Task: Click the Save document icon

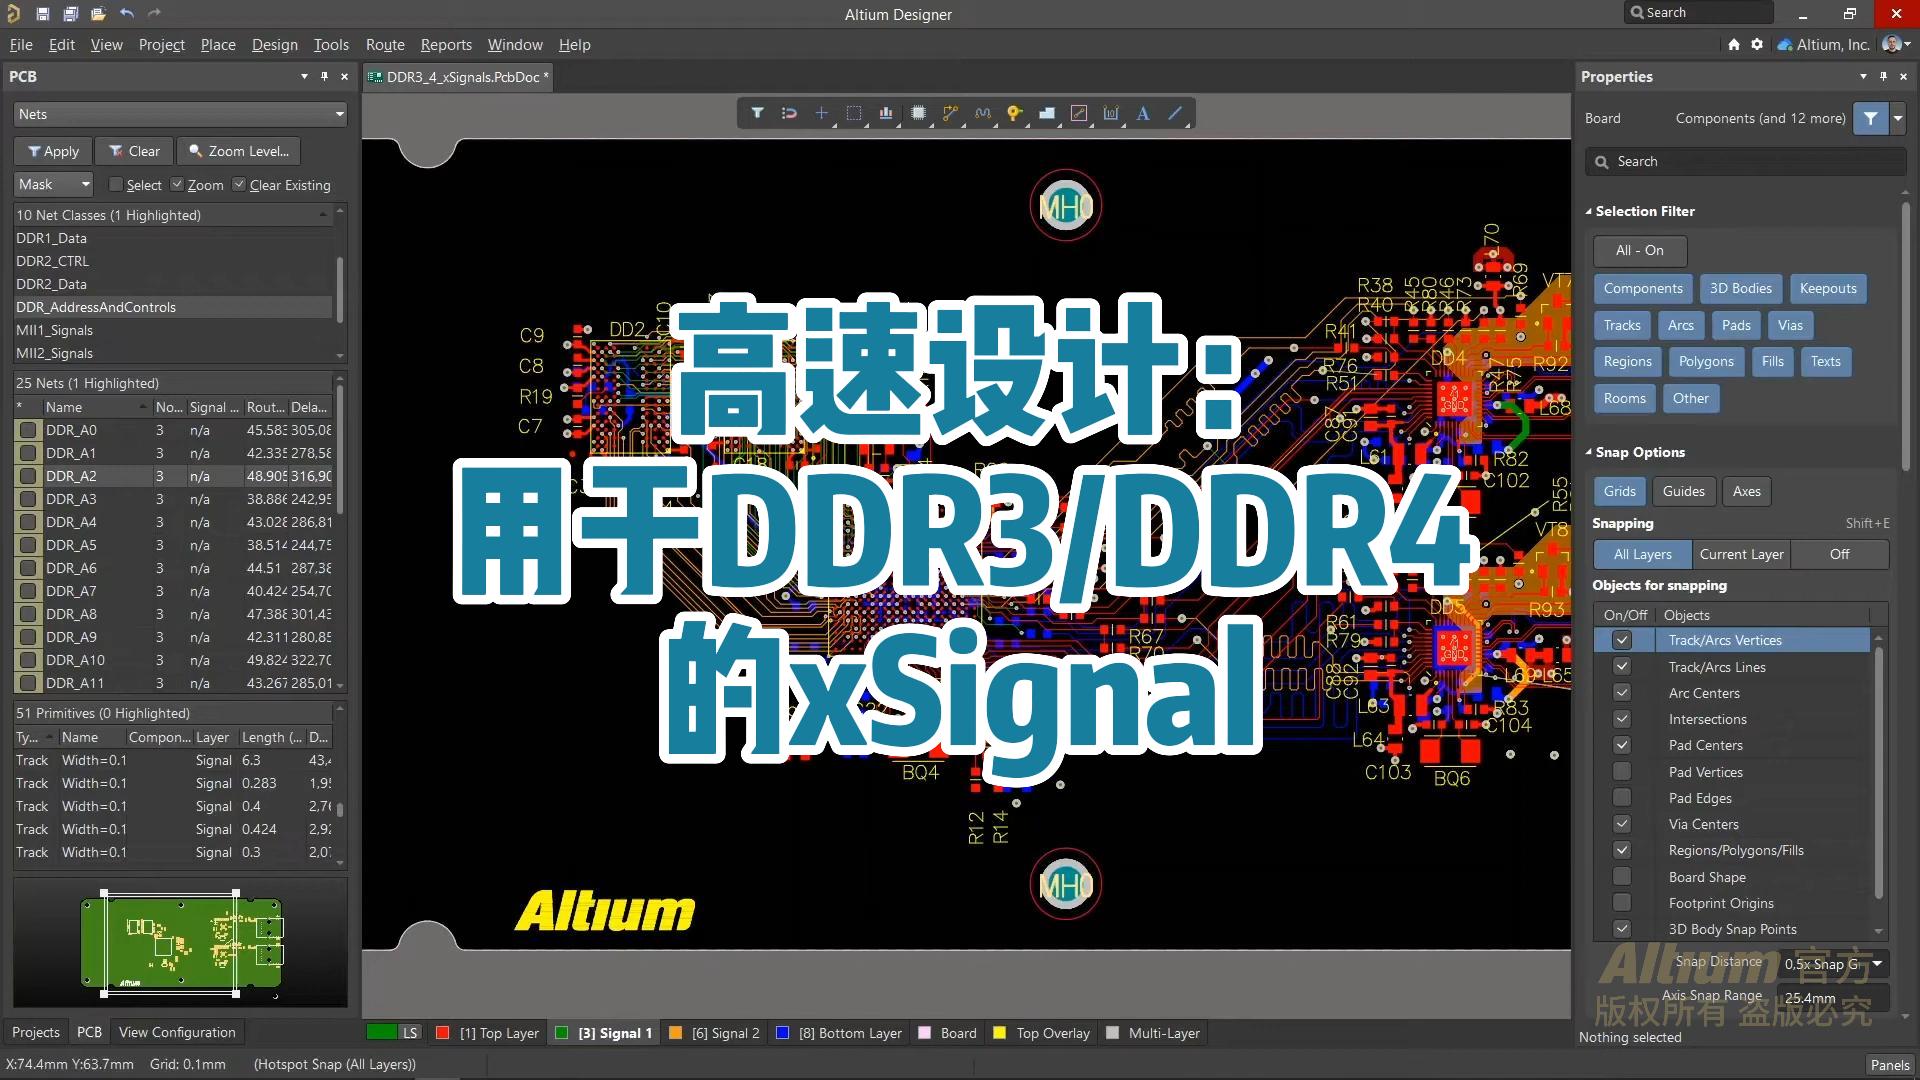Action: click(43, 13)
